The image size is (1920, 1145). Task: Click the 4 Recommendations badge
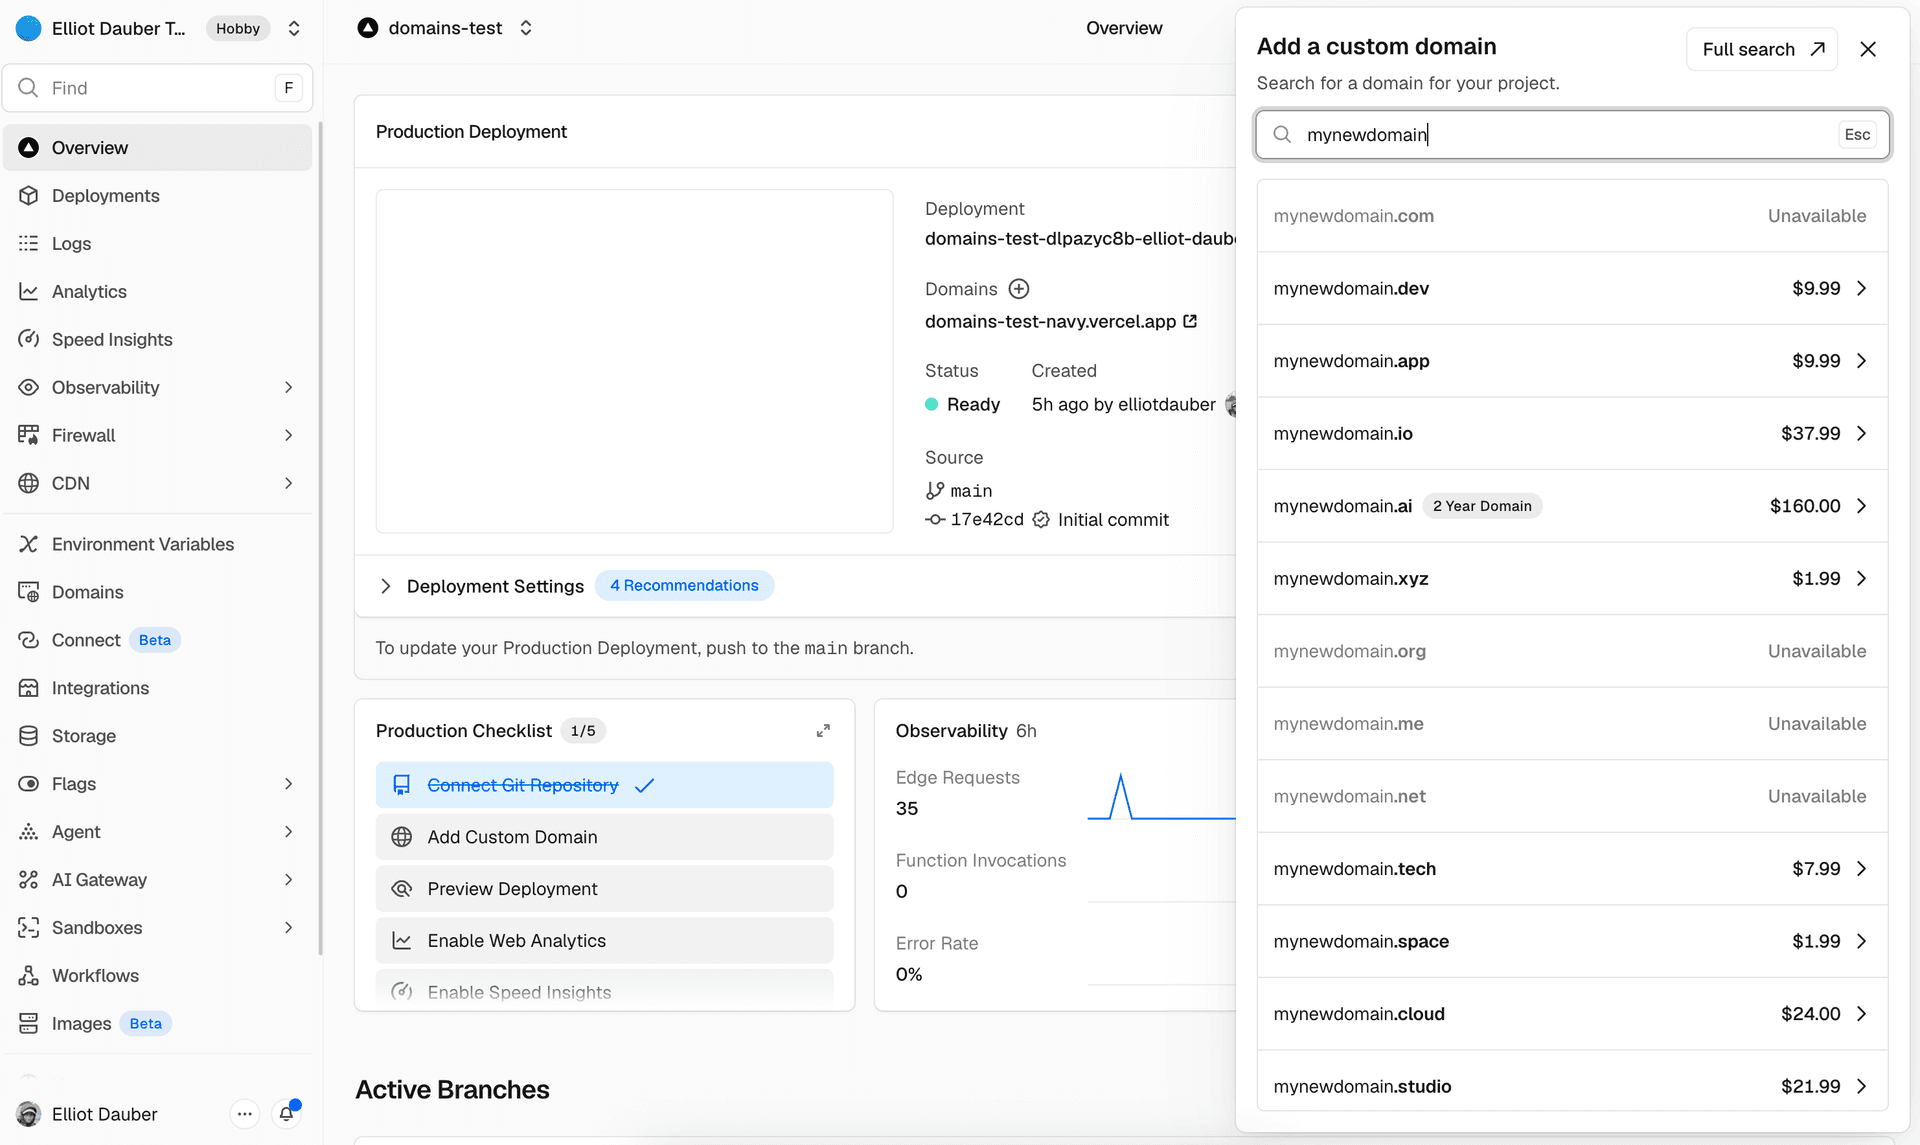(684, 586)
